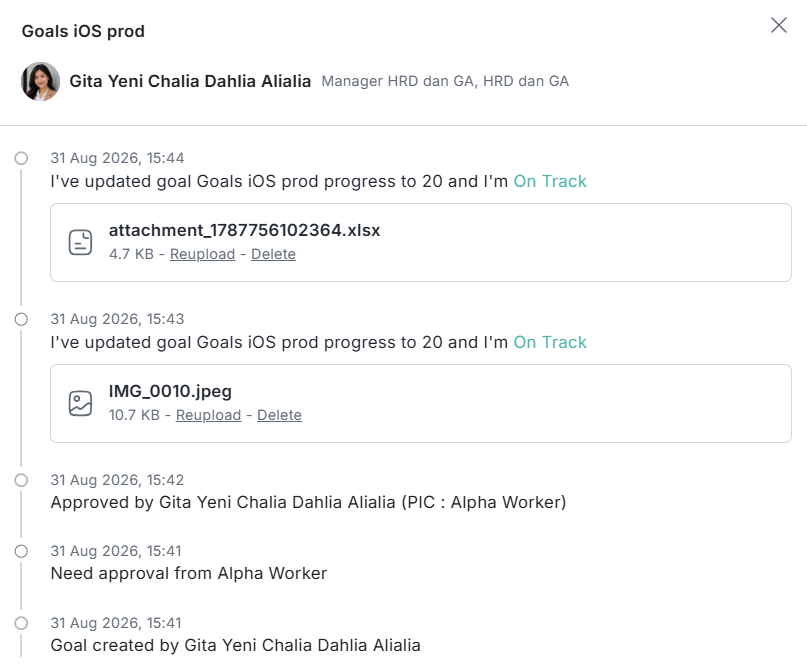Reupload the IMG_0010.jpeg file

pyautogui.click(x=208, y=415)
